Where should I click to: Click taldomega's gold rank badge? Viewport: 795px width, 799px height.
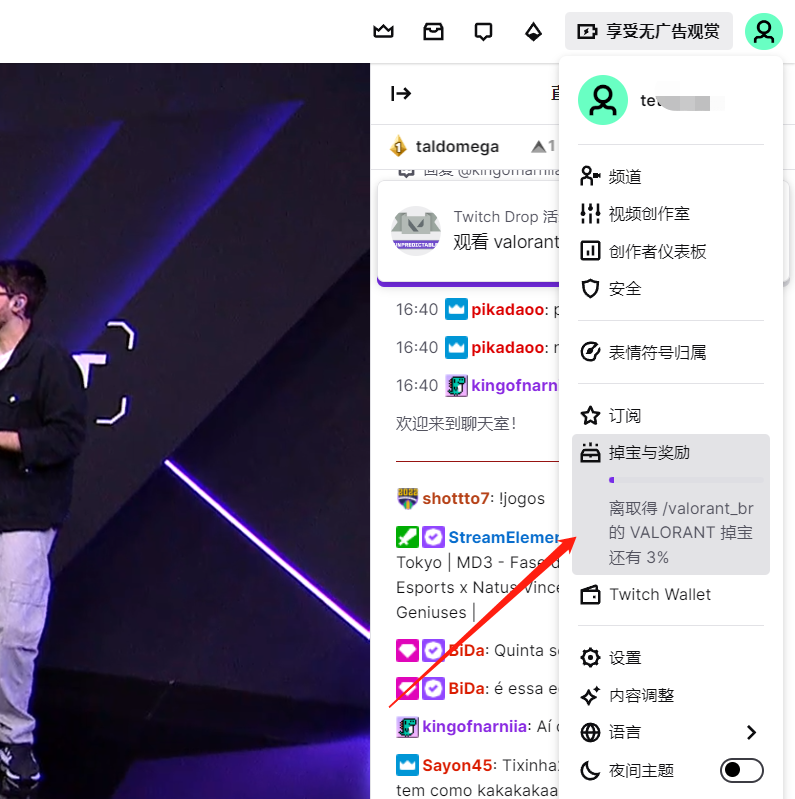coord(399,146)
